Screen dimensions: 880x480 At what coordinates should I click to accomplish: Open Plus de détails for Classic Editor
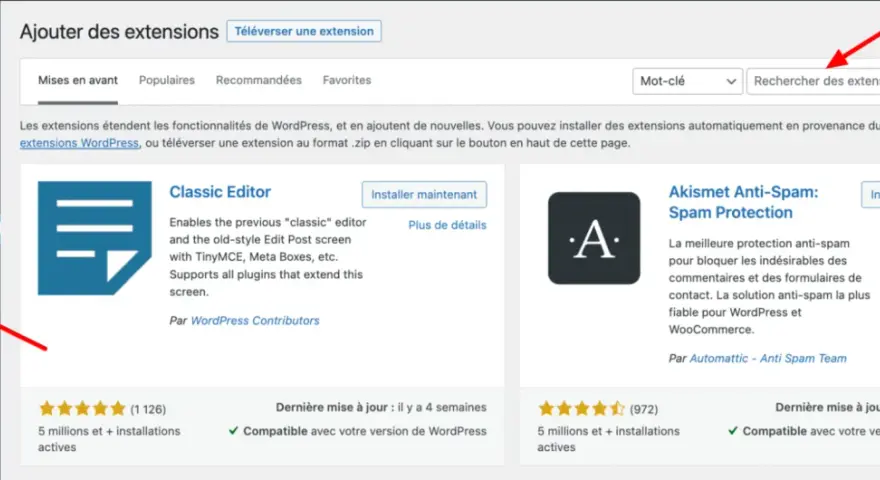coord(447,225)
